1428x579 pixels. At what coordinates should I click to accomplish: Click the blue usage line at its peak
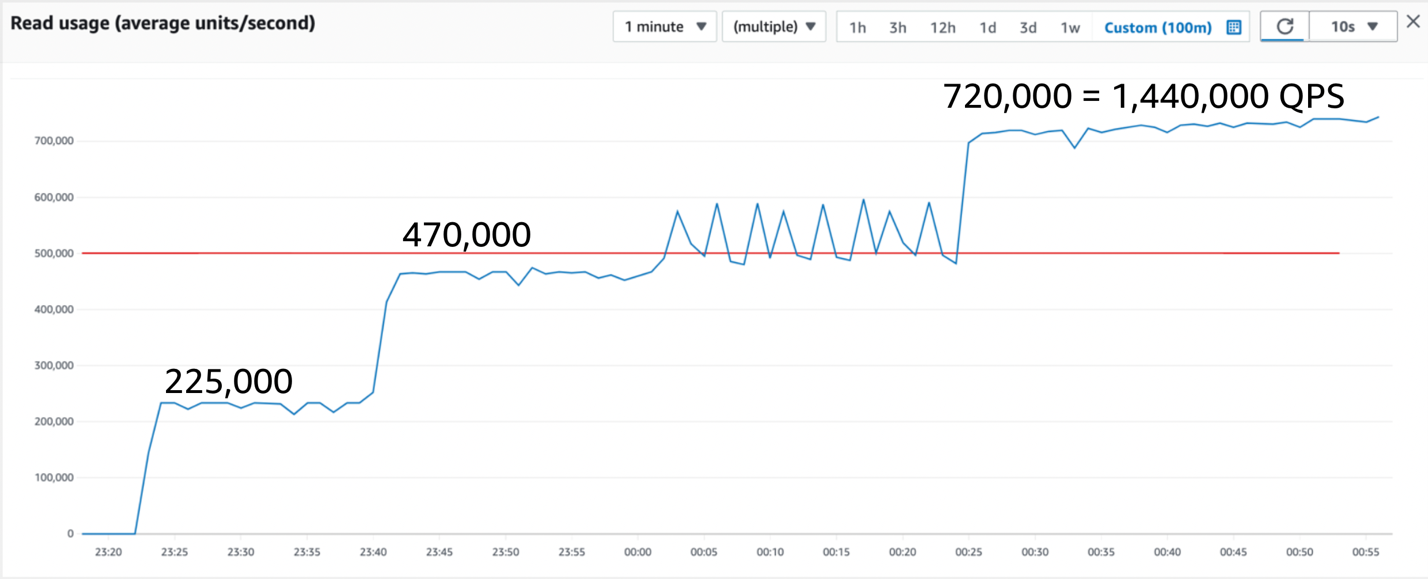pos(1377,117)
